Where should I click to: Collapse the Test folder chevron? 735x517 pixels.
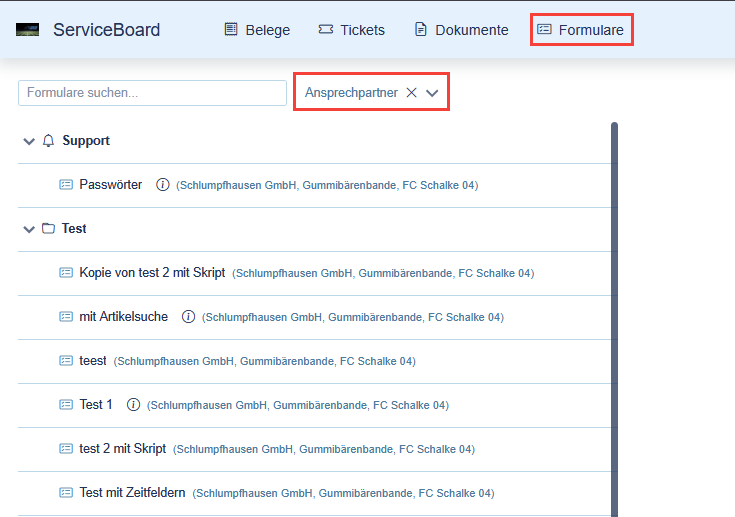29,229
